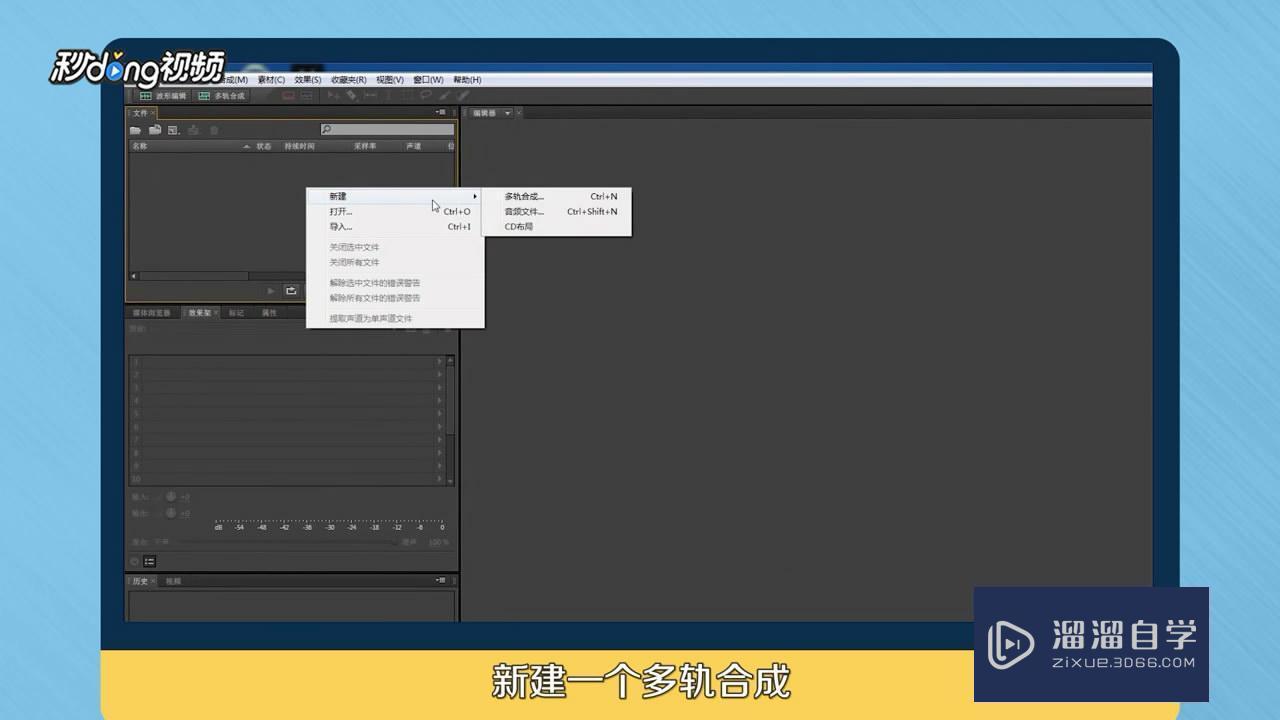Select the Move tool in toolbar
This screenshot has width=1280, height=720.
[334, 95]
